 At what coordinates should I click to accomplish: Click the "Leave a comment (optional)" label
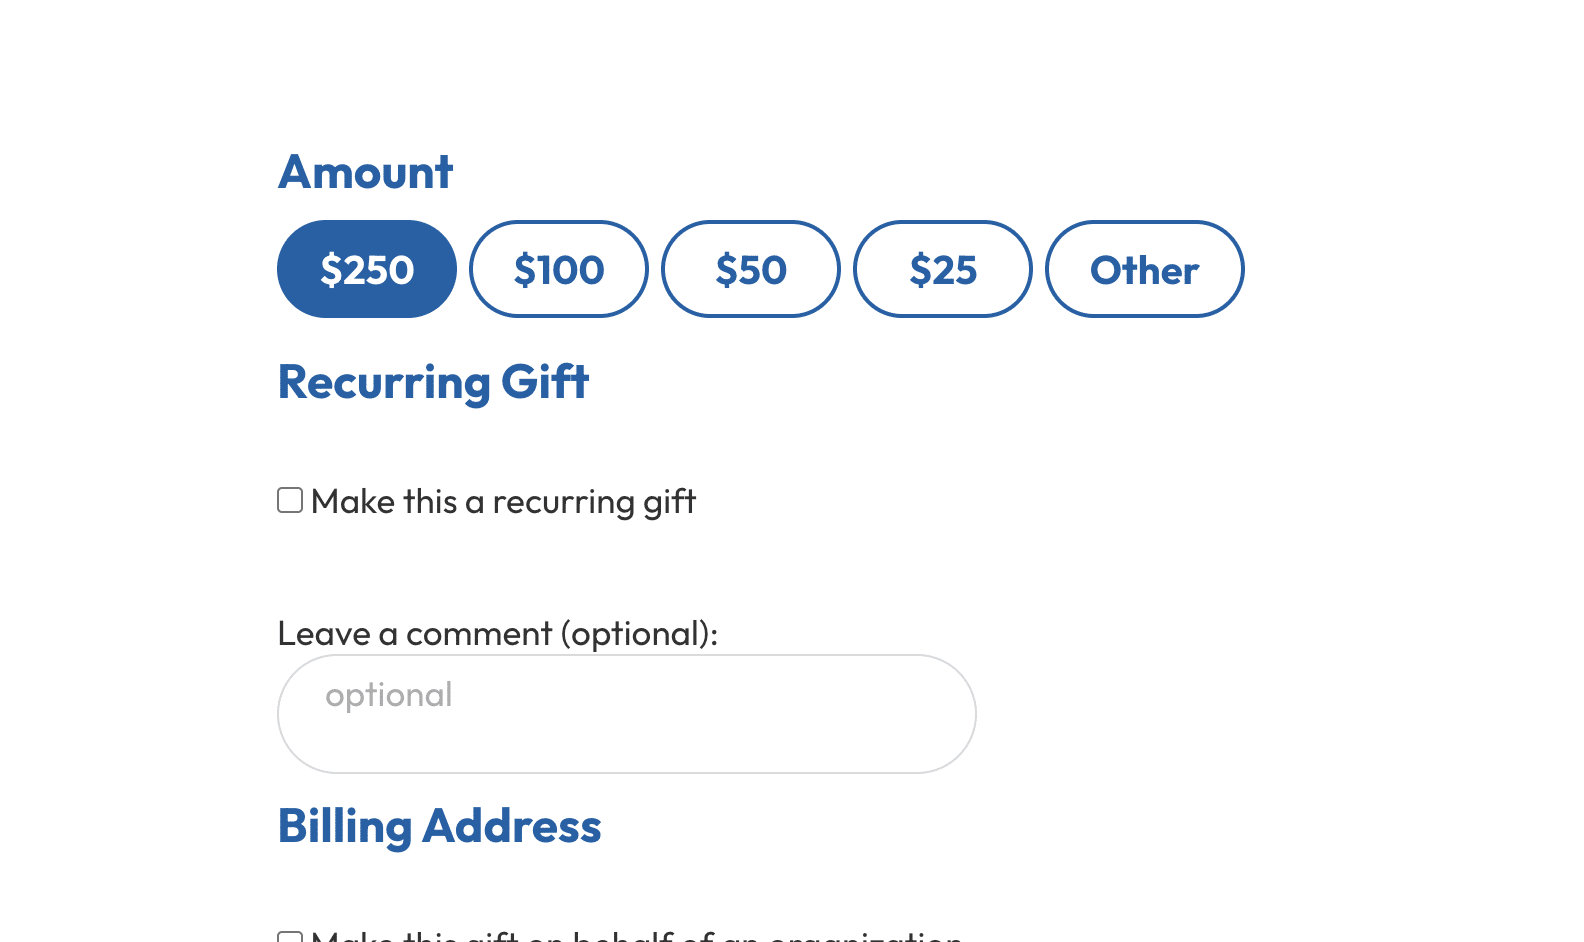pos(497,633)
